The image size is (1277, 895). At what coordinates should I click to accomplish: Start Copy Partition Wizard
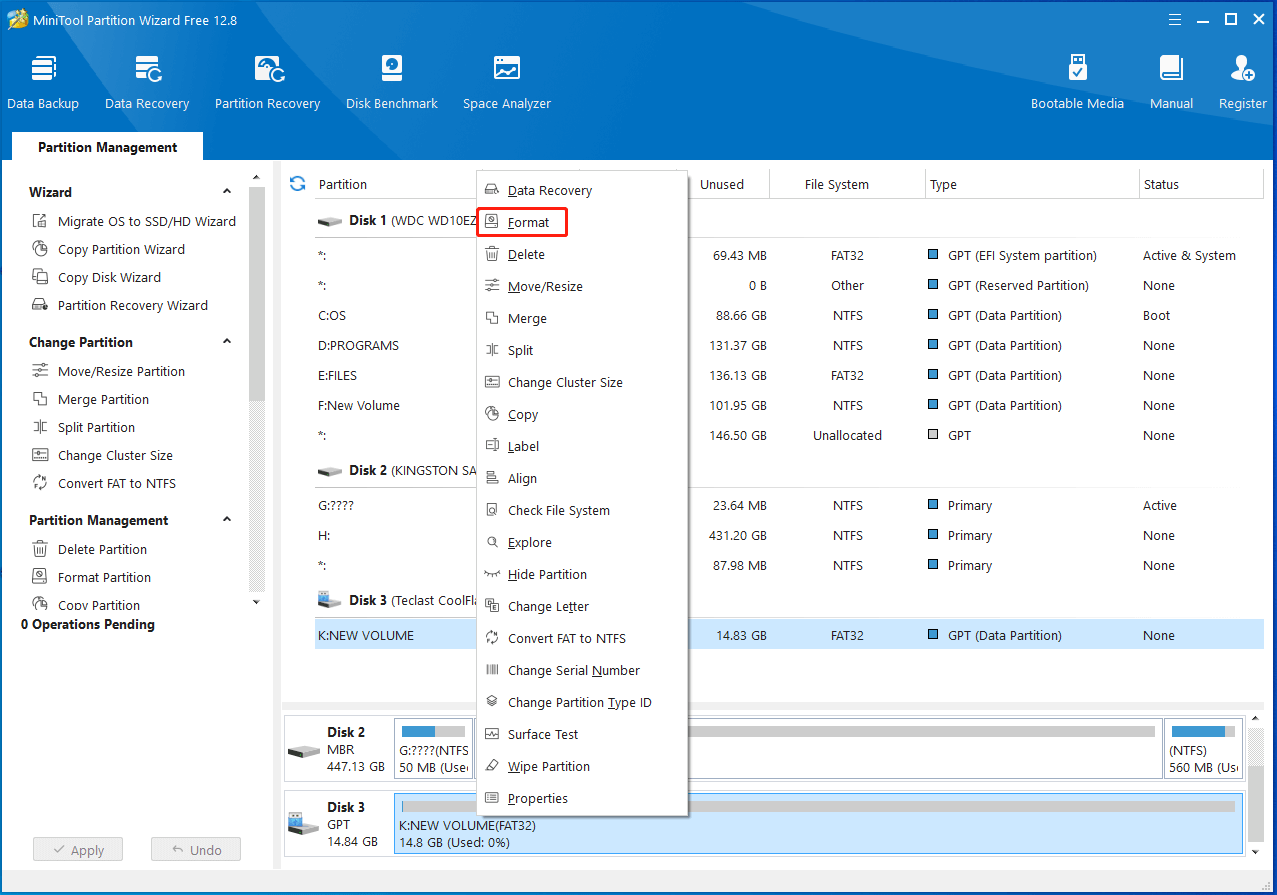point(108,249)
